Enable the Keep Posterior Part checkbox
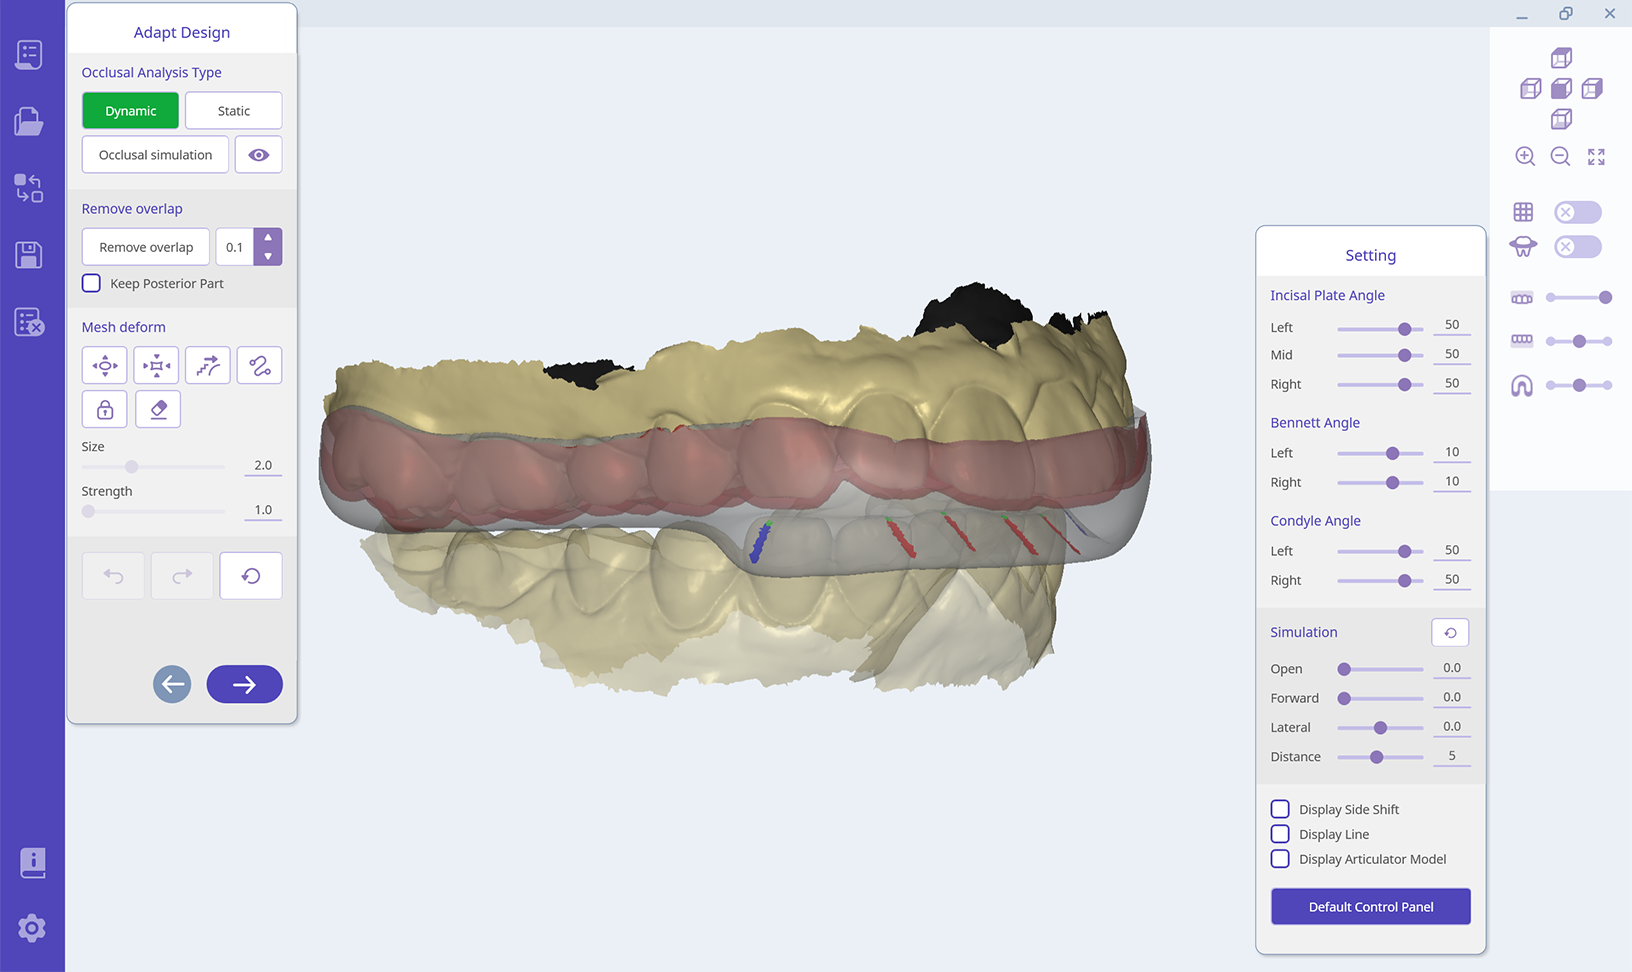 [x=92, y=284]
